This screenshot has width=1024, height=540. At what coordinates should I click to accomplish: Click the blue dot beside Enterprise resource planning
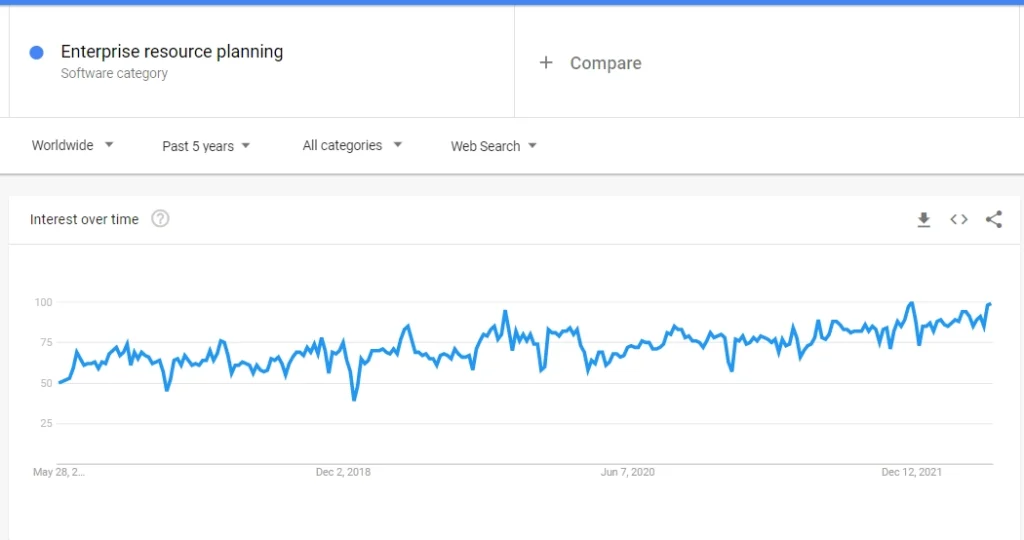tap(37, 53)
